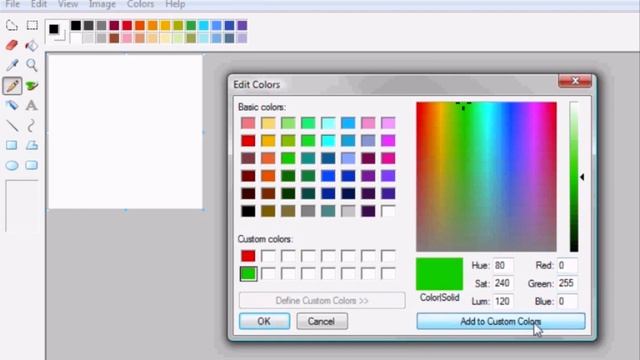The height and width of the screenshot is (360, 640).
Task: Open the File menu
Action: (13, 4)
